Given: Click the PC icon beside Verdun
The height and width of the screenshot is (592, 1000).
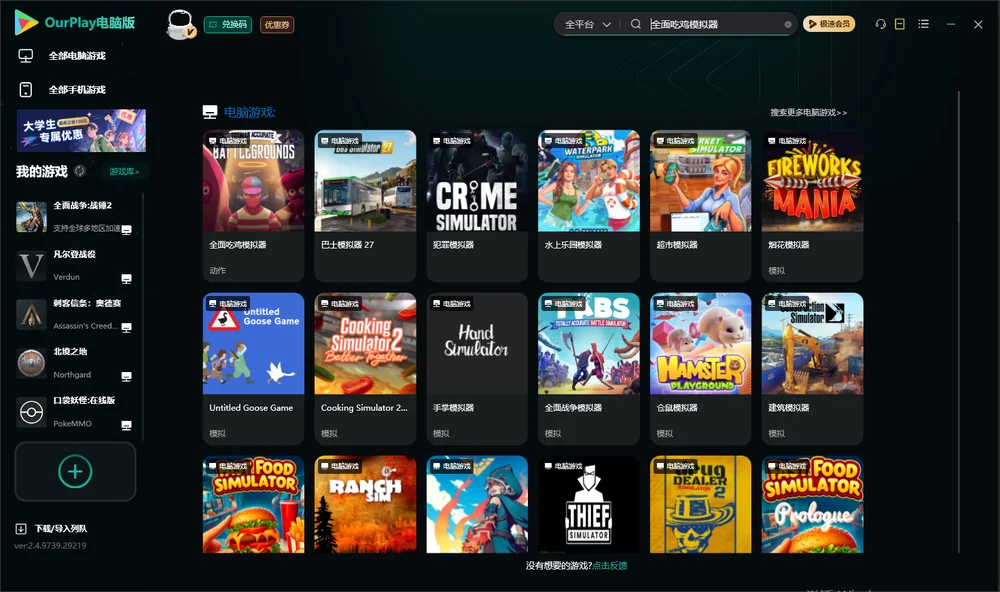Looking at the screenshot, I should pos(126,279).
